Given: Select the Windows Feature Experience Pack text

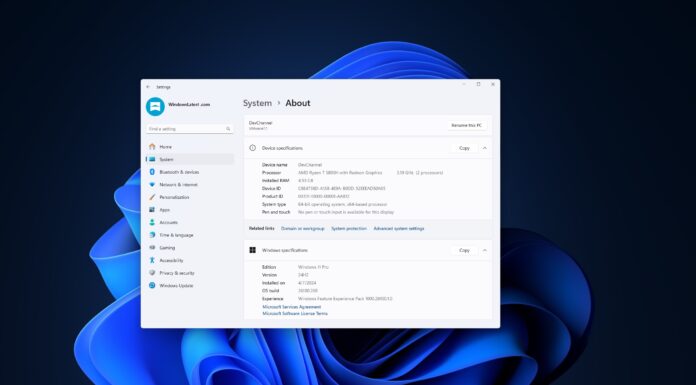Looking at the screenshot, I should (345, 299).
